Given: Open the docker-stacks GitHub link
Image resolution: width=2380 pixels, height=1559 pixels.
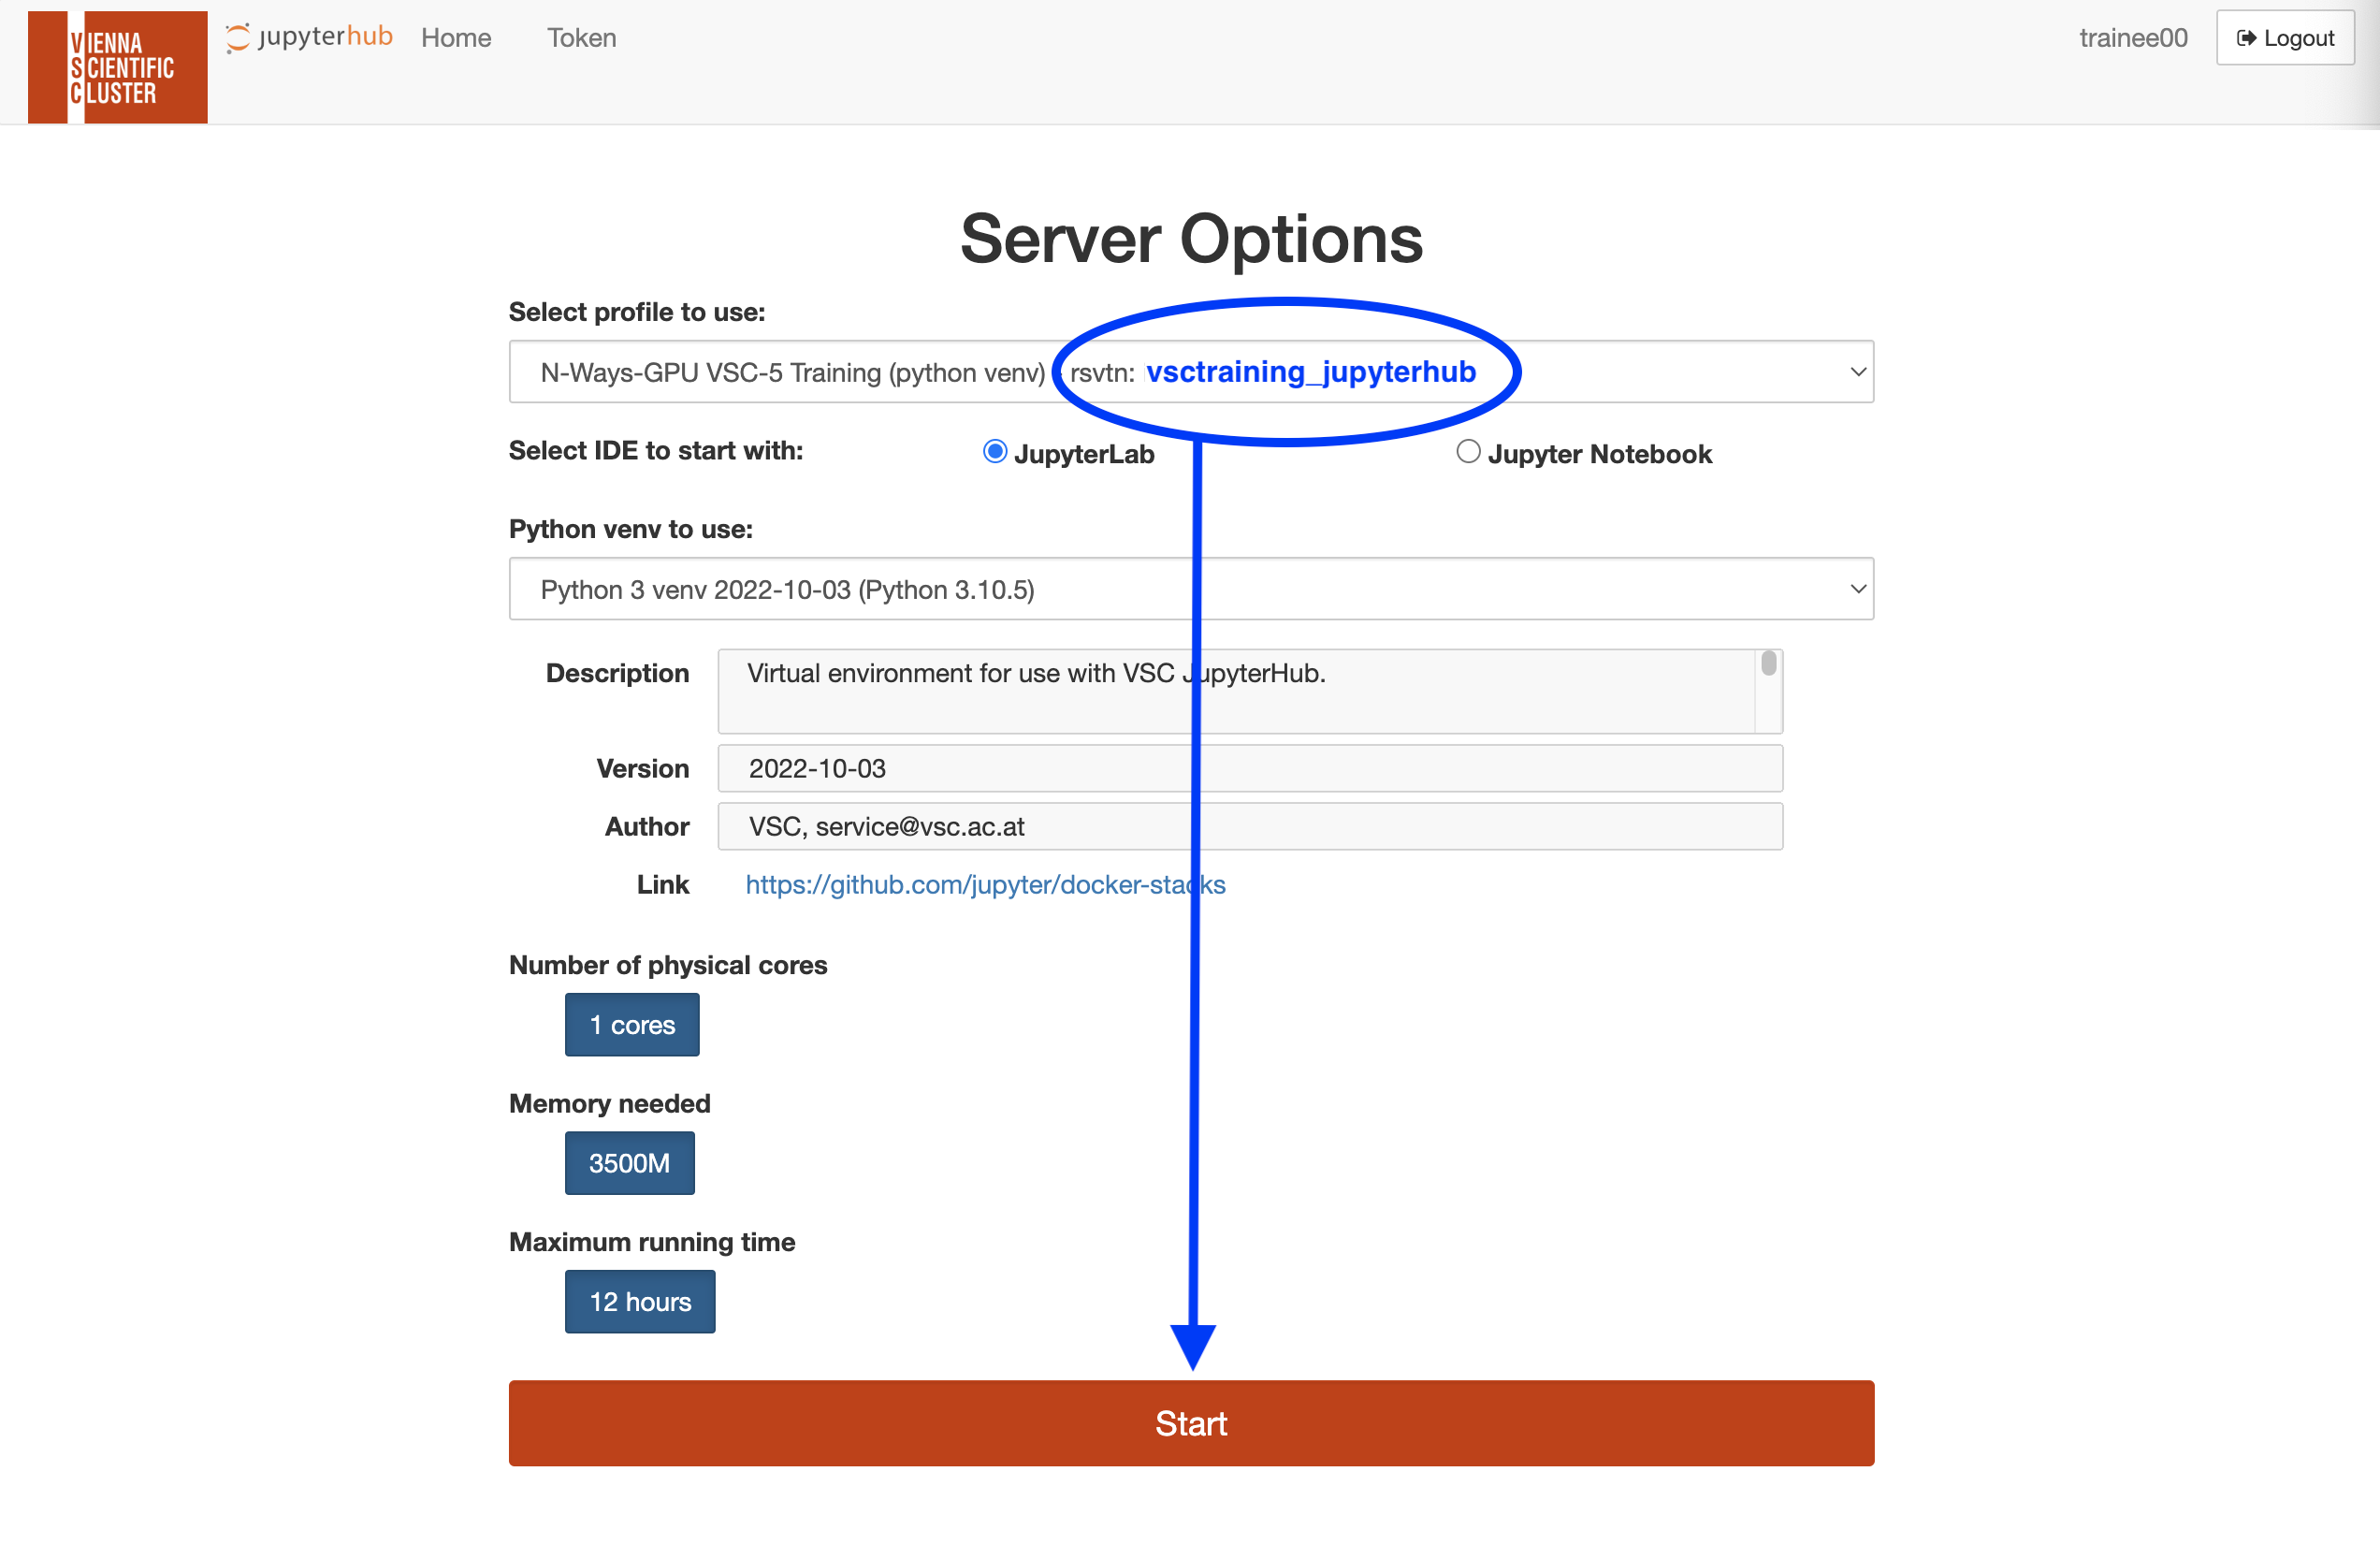Looking at the screenshot, I should pyautogui.click(x=985, y=885).
